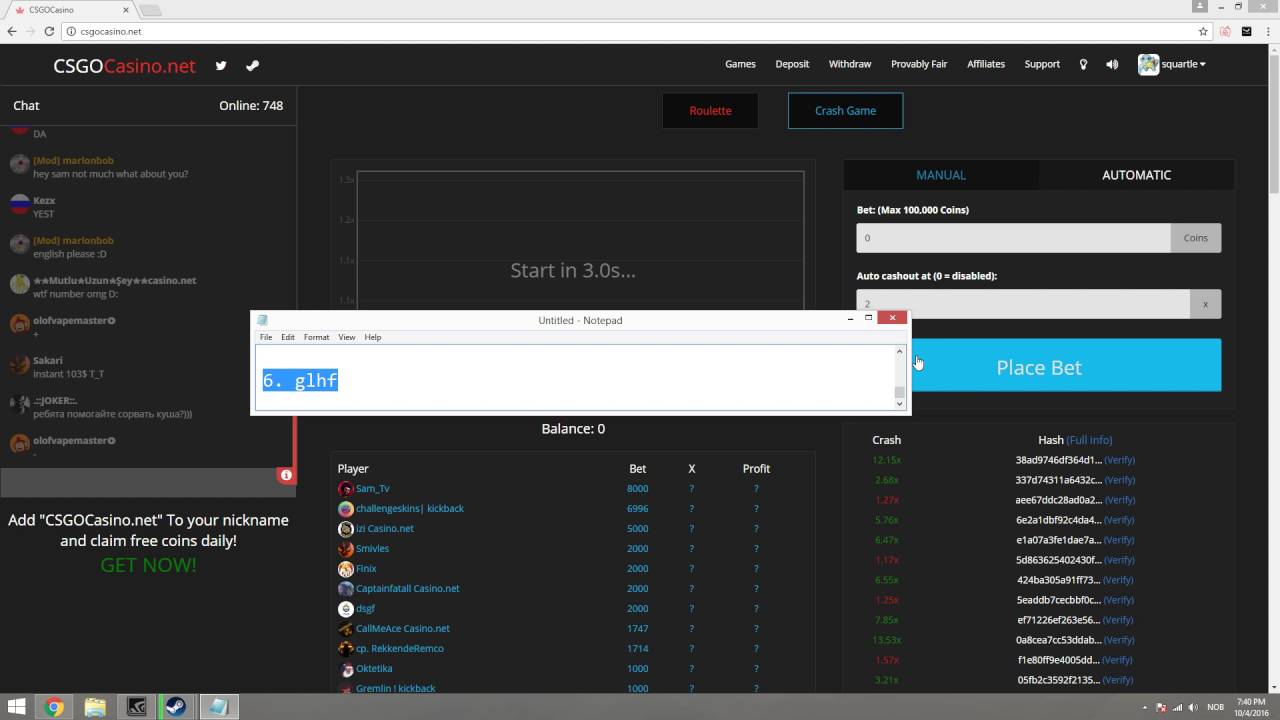Select the Crash Game button
The width and height of the screenshot is (1280, 720).
click(845, 111)
